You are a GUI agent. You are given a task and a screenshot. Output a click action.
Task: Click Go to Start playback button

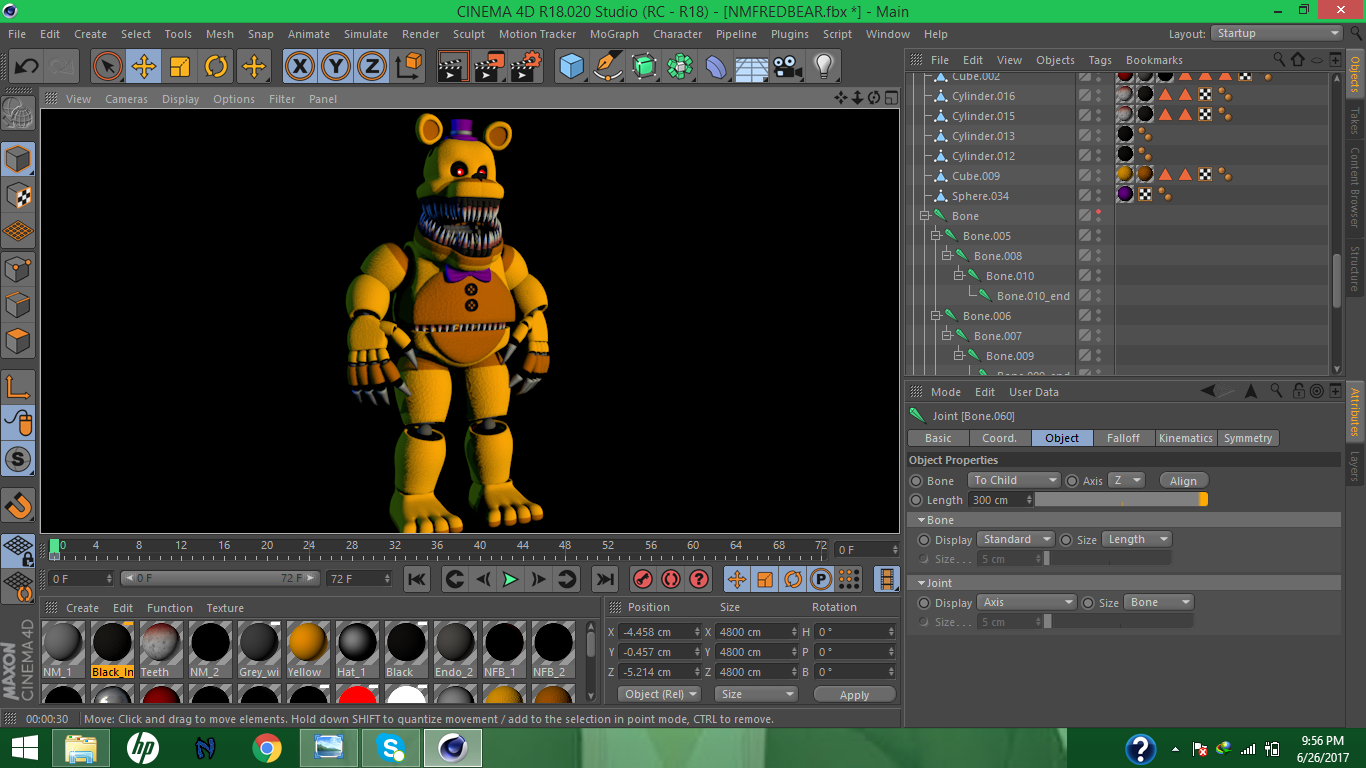click(417, 579)
